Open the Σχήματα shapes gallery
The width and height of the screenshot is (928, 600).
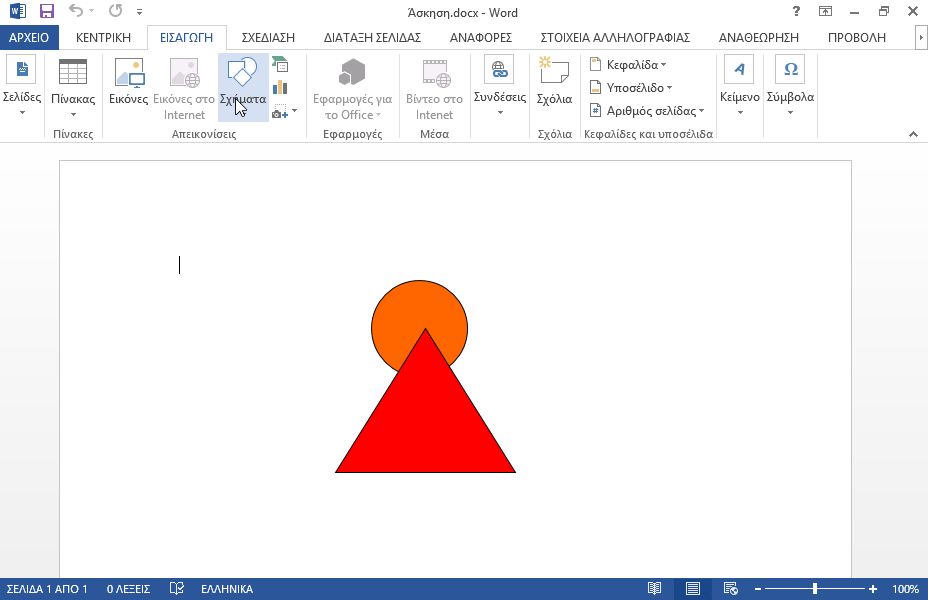pyautogui.click(x=243, y=88)
